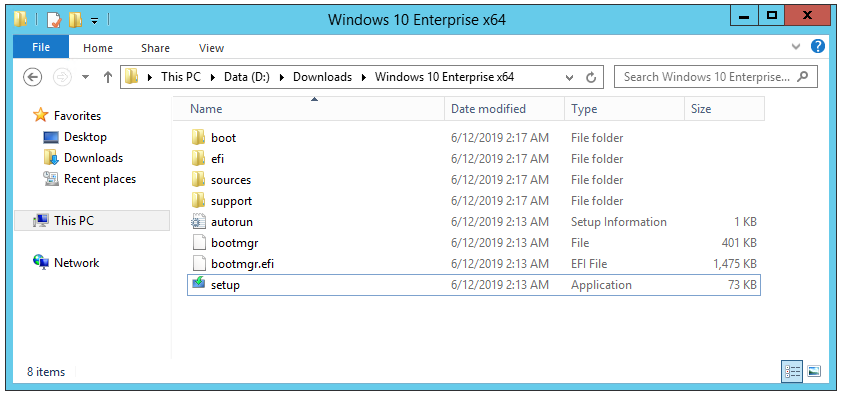Click the setup application icon
843x397 pixels.
(198, 283)
